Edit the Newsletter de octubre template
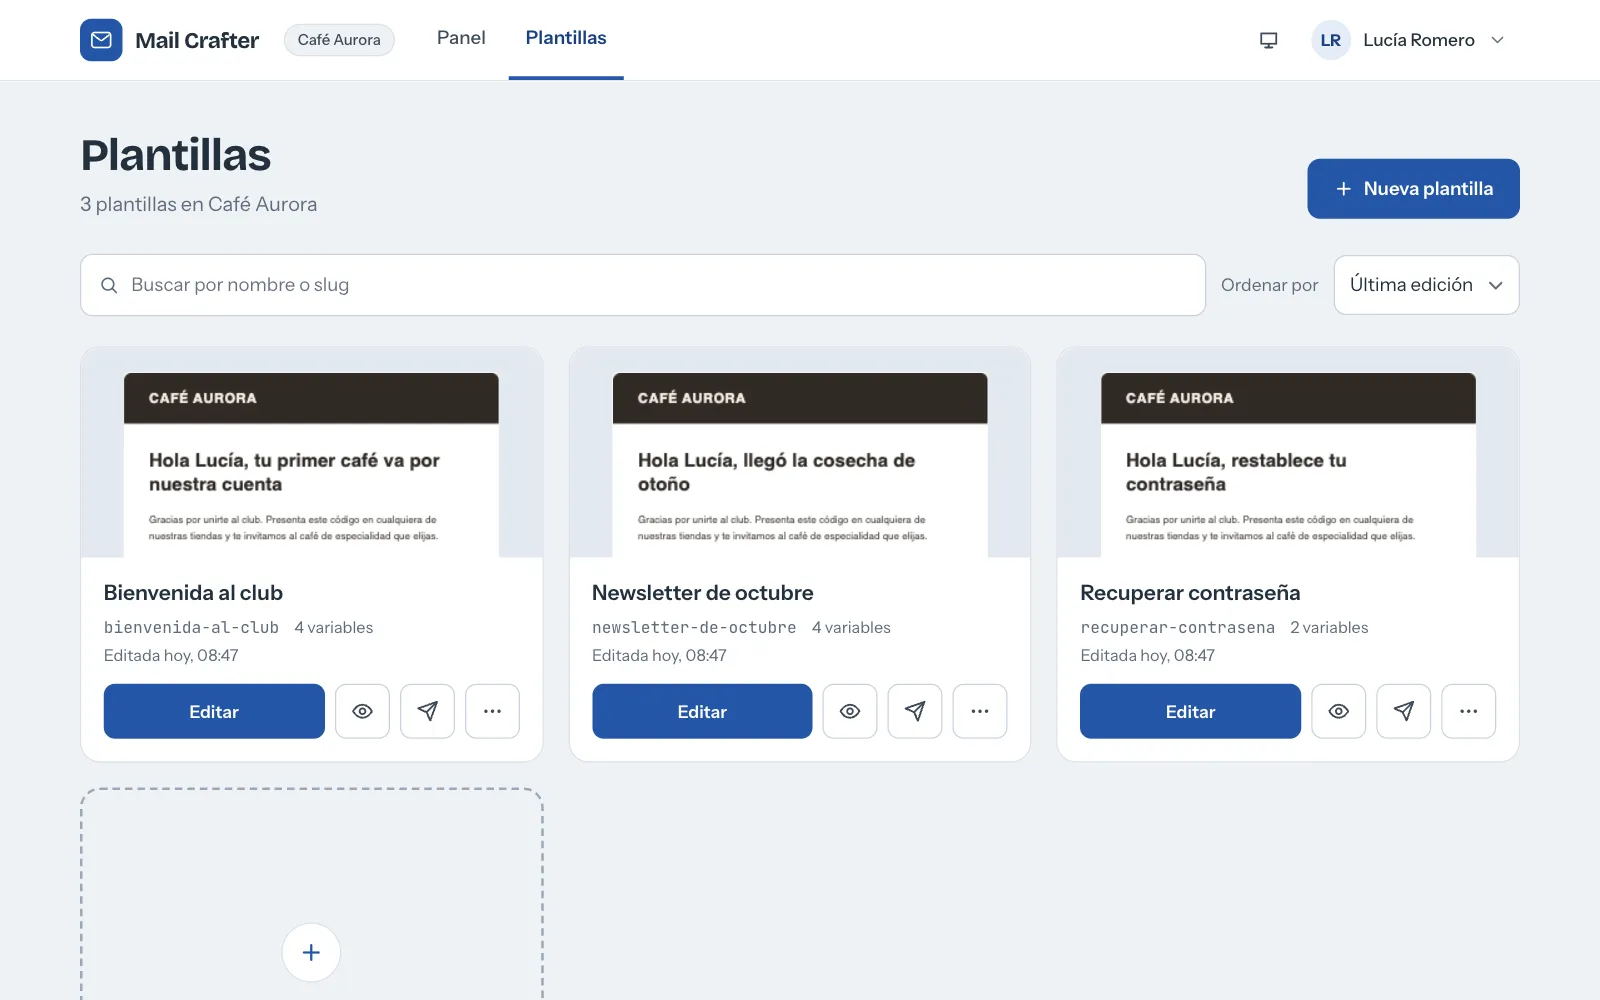The image size is (1600, 1000). (x=702, y=711)
